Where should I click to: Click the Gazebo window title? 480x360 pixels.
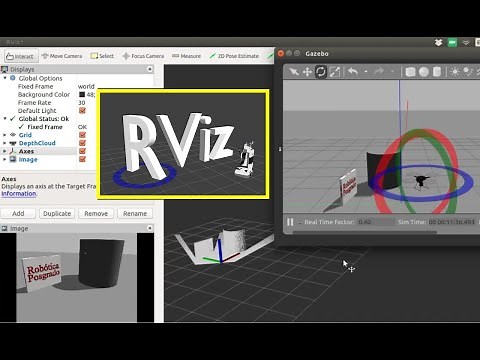[x=317, y=53]
